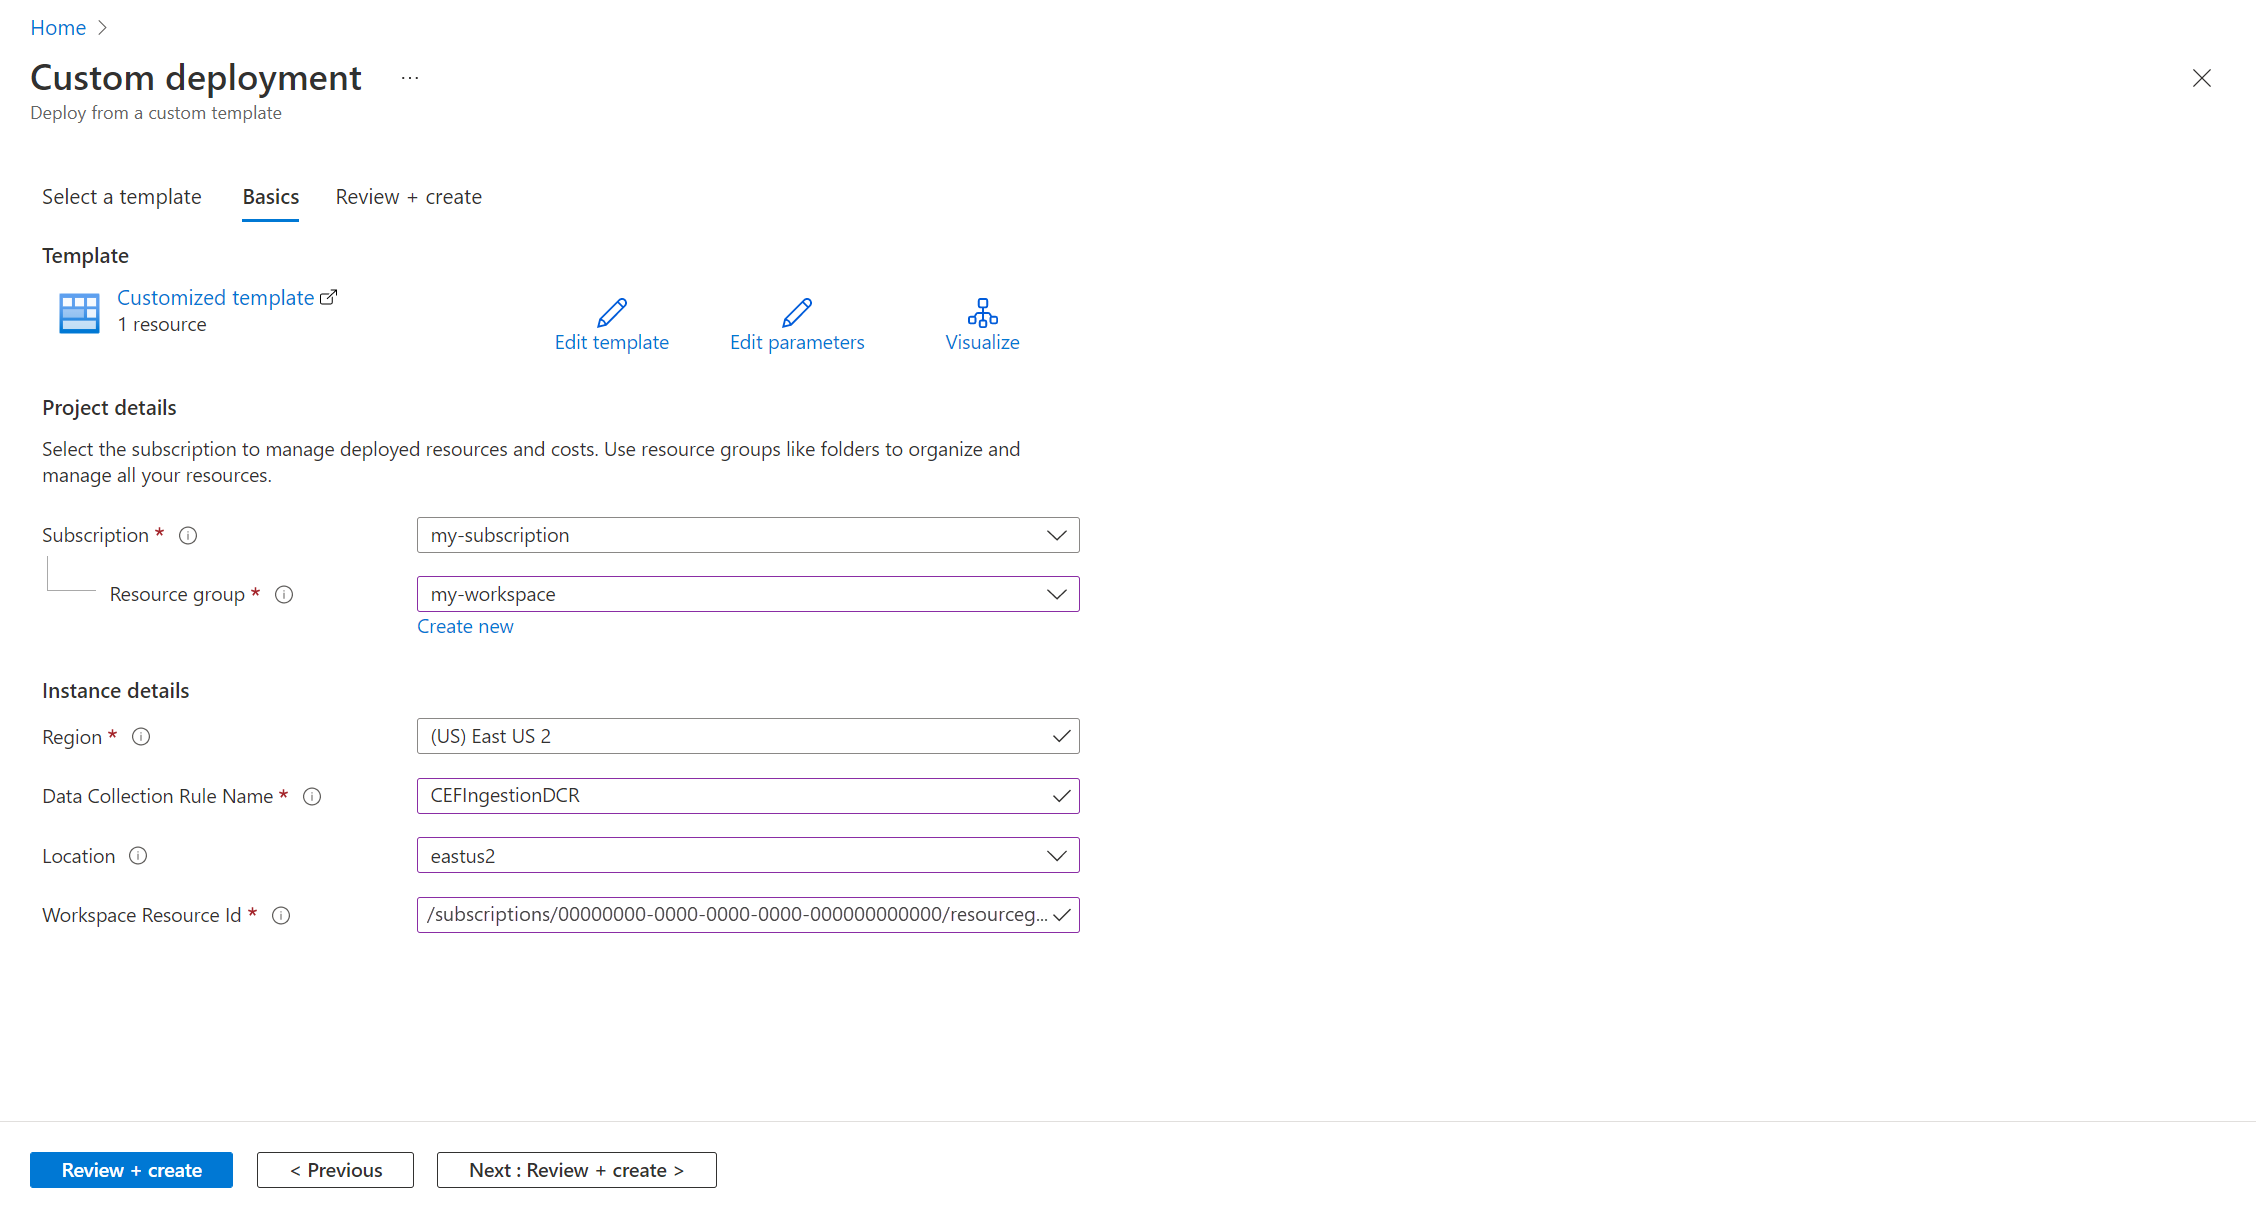Viewport: 2256px width, 1217px height.
Task: Click the Workspace Resource Id info icon
Action: click(281, 916)
